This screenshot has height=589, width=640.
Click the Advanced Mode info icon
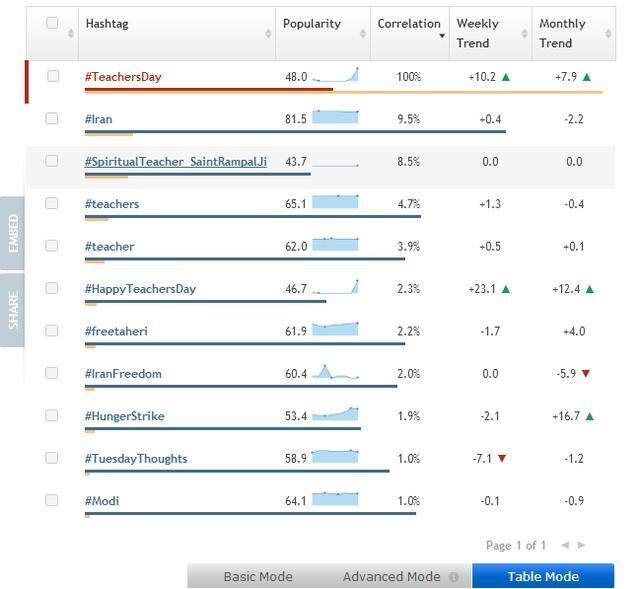453,577
